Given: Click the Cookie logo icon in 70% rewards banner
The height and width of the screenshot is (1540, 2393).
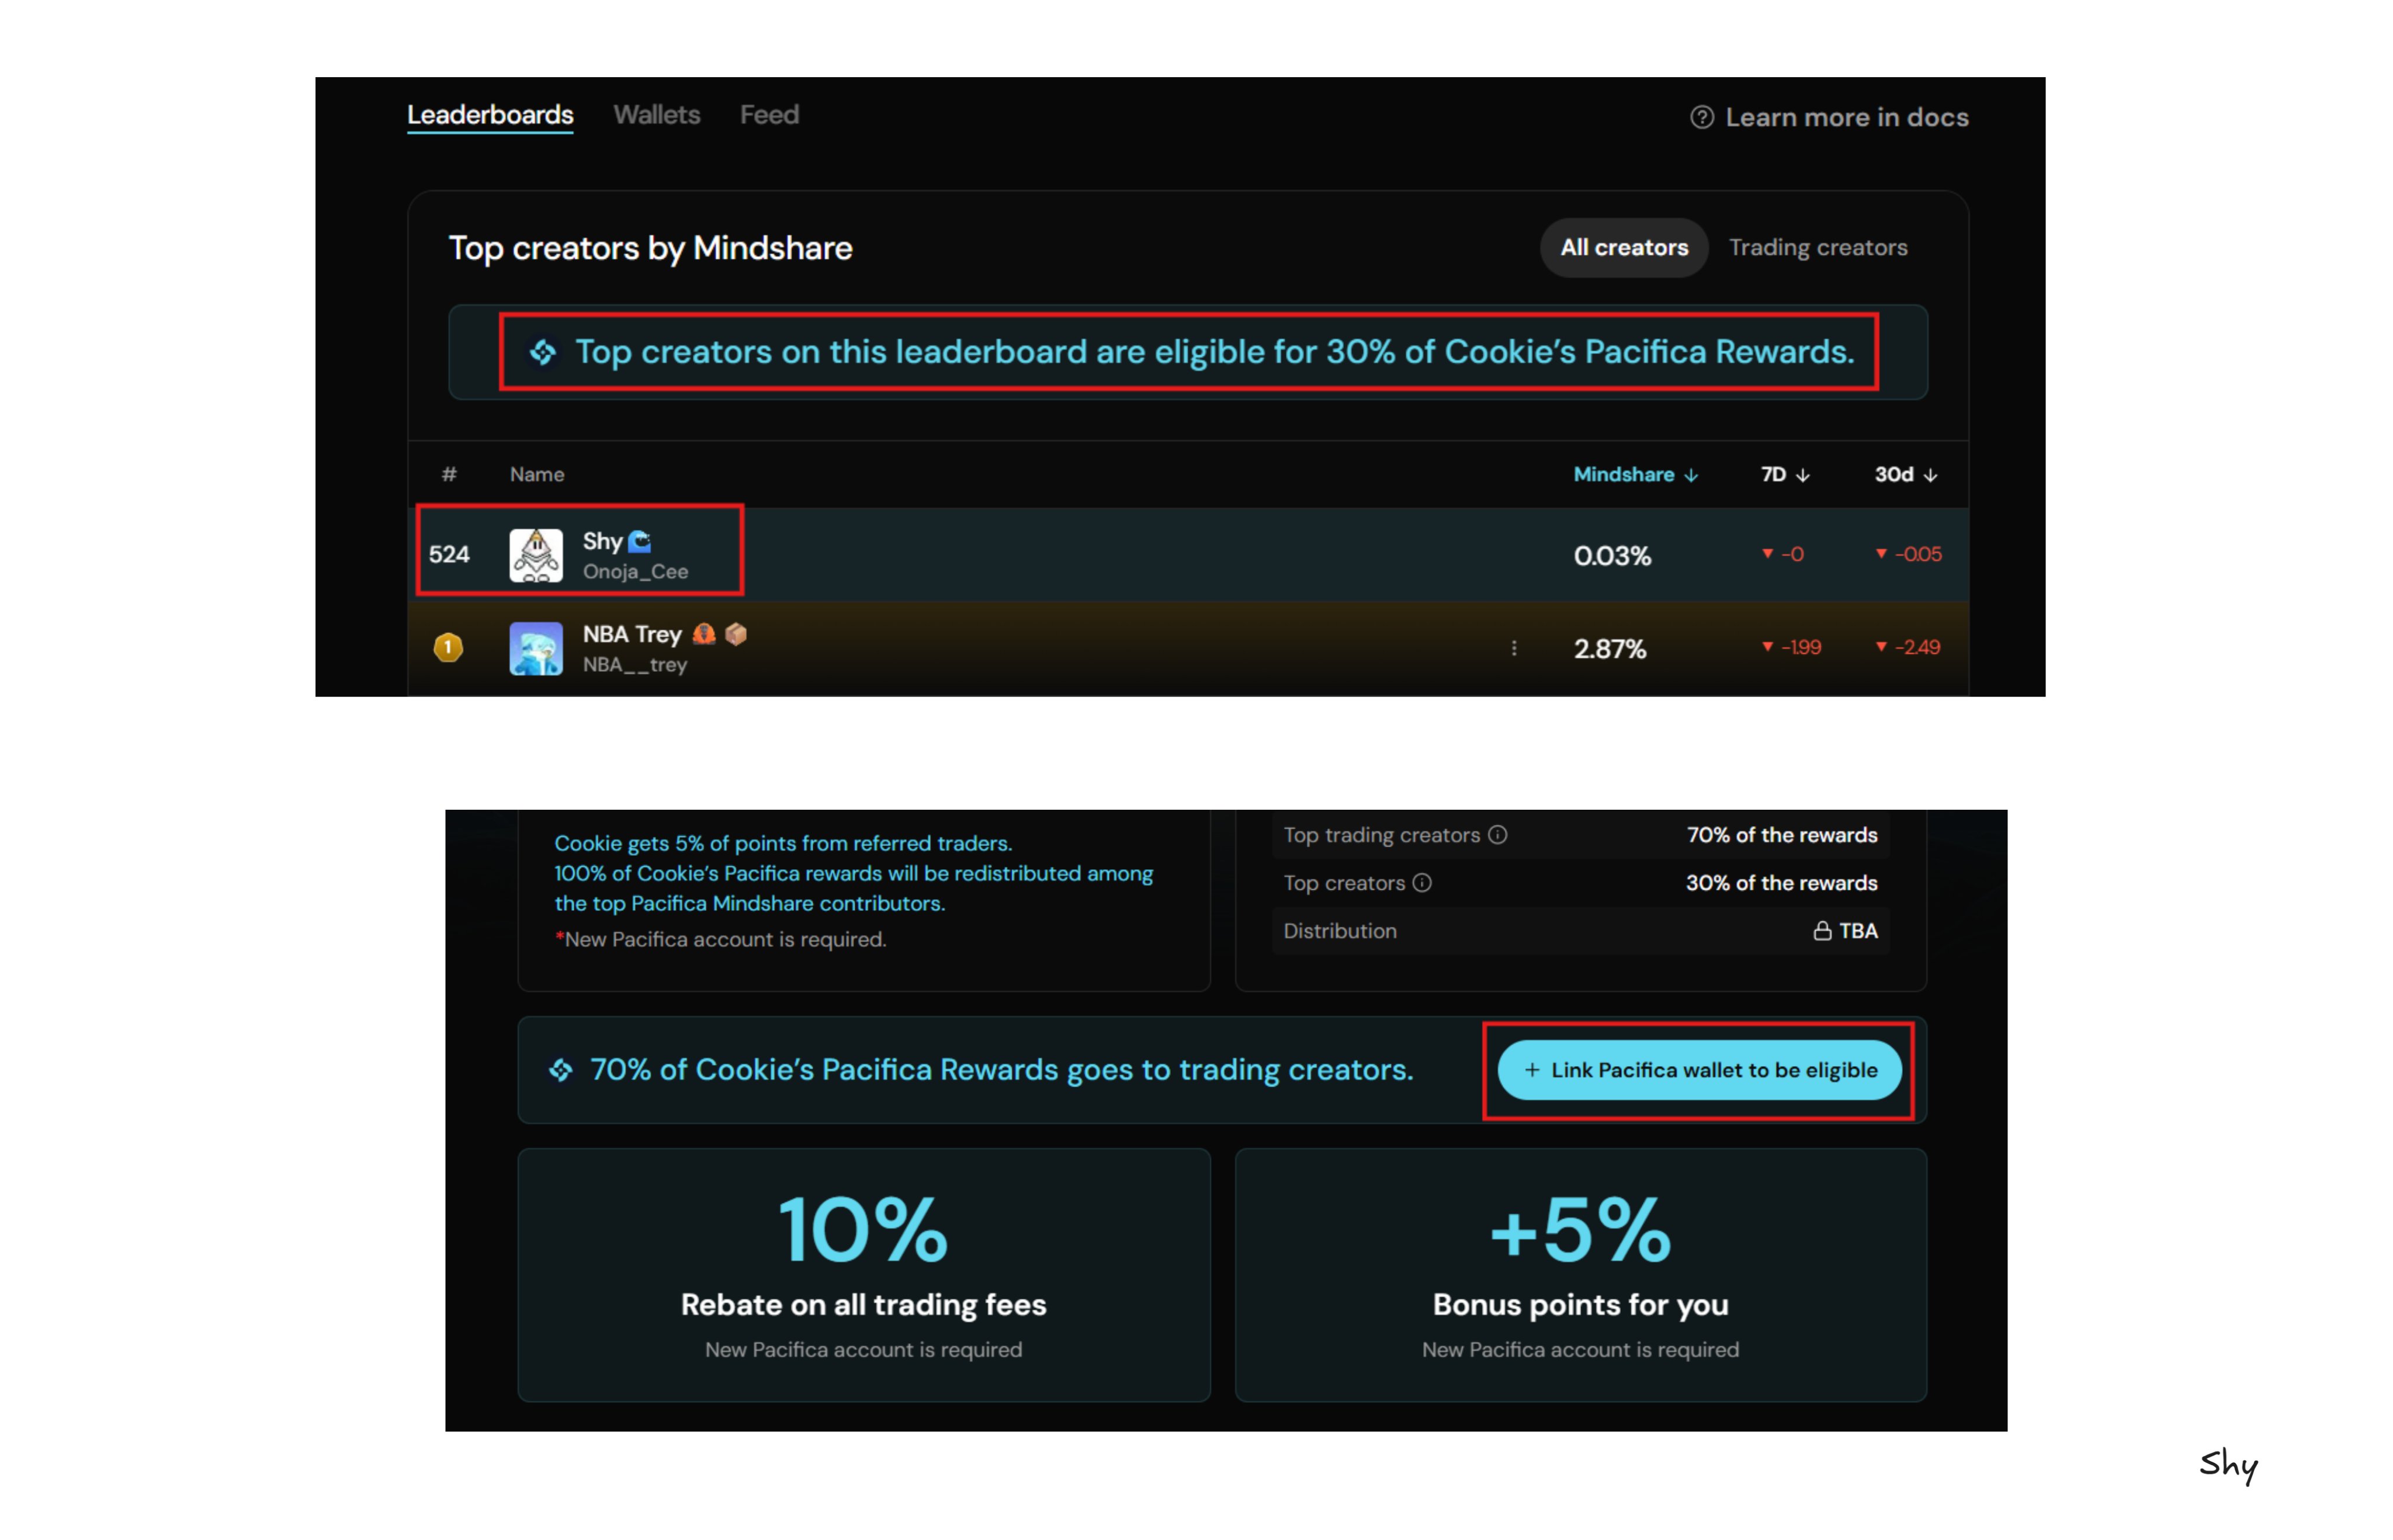Looking at the screenshot, I should tap(561, 1070).
